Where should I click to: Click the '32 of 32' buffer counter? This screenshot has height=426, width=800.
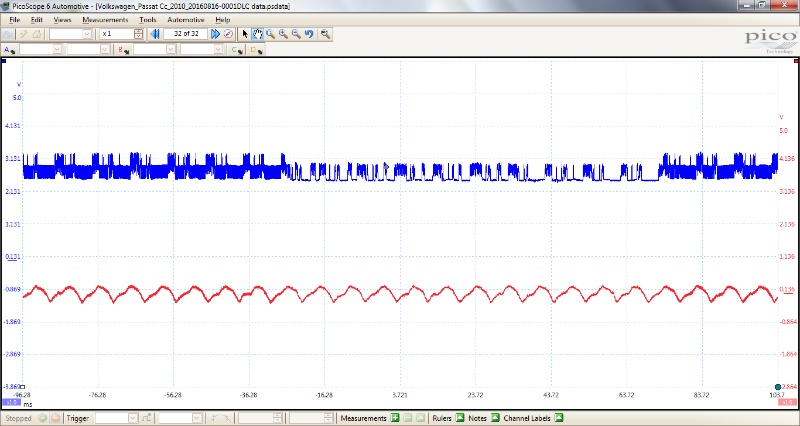pos(186,34)
